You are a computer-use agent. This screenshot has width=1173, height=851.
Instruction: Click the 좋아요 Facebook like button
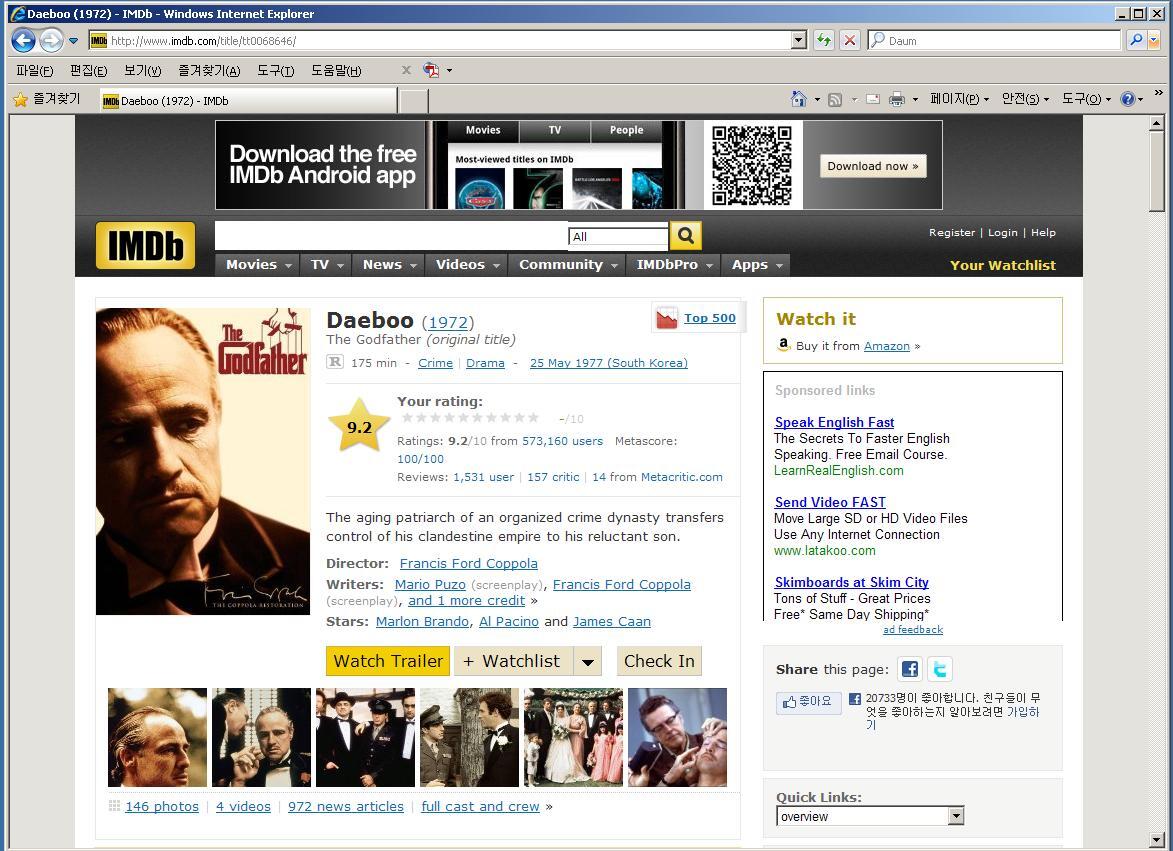coord(809,702)
